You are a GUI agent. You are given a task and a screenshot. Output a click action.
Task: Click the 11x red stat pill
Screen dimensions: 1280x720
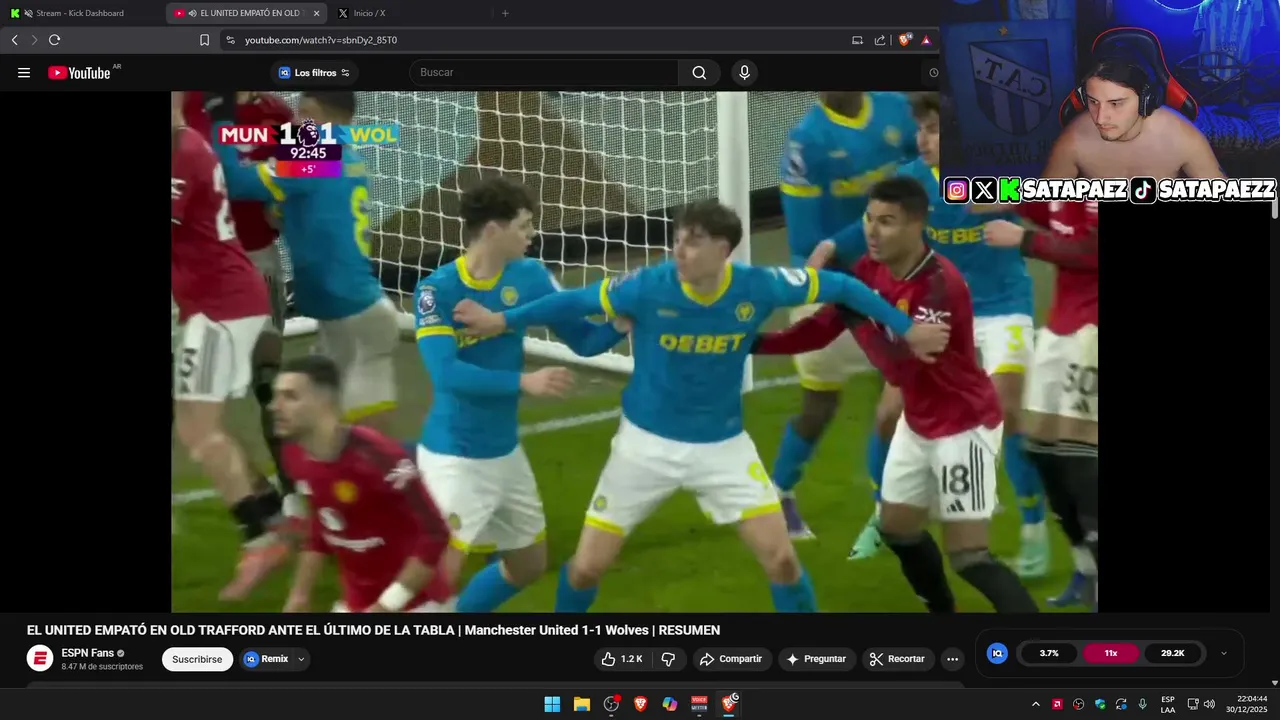coord(1111,653)
